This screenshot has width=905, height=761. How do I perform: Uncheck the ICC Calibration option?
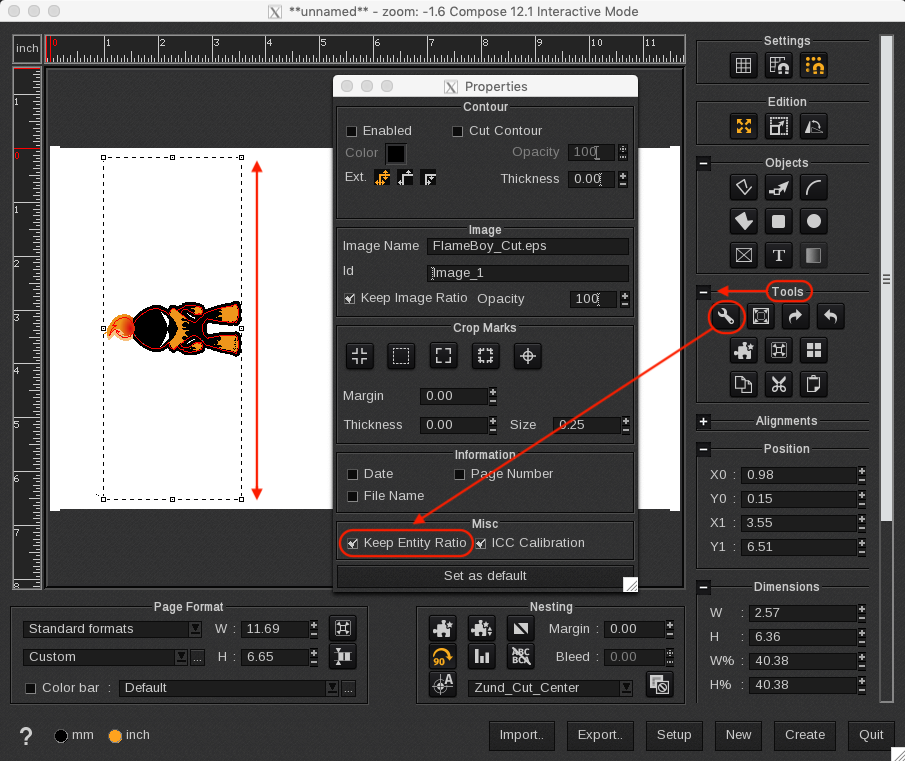[481, 543]
